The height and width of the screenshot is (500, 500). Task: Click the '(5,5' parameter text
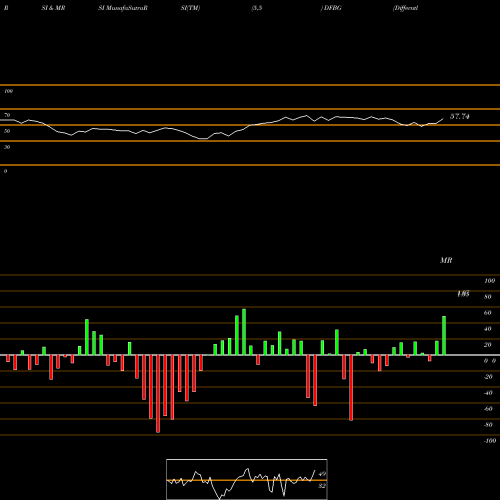coord(257,8)
